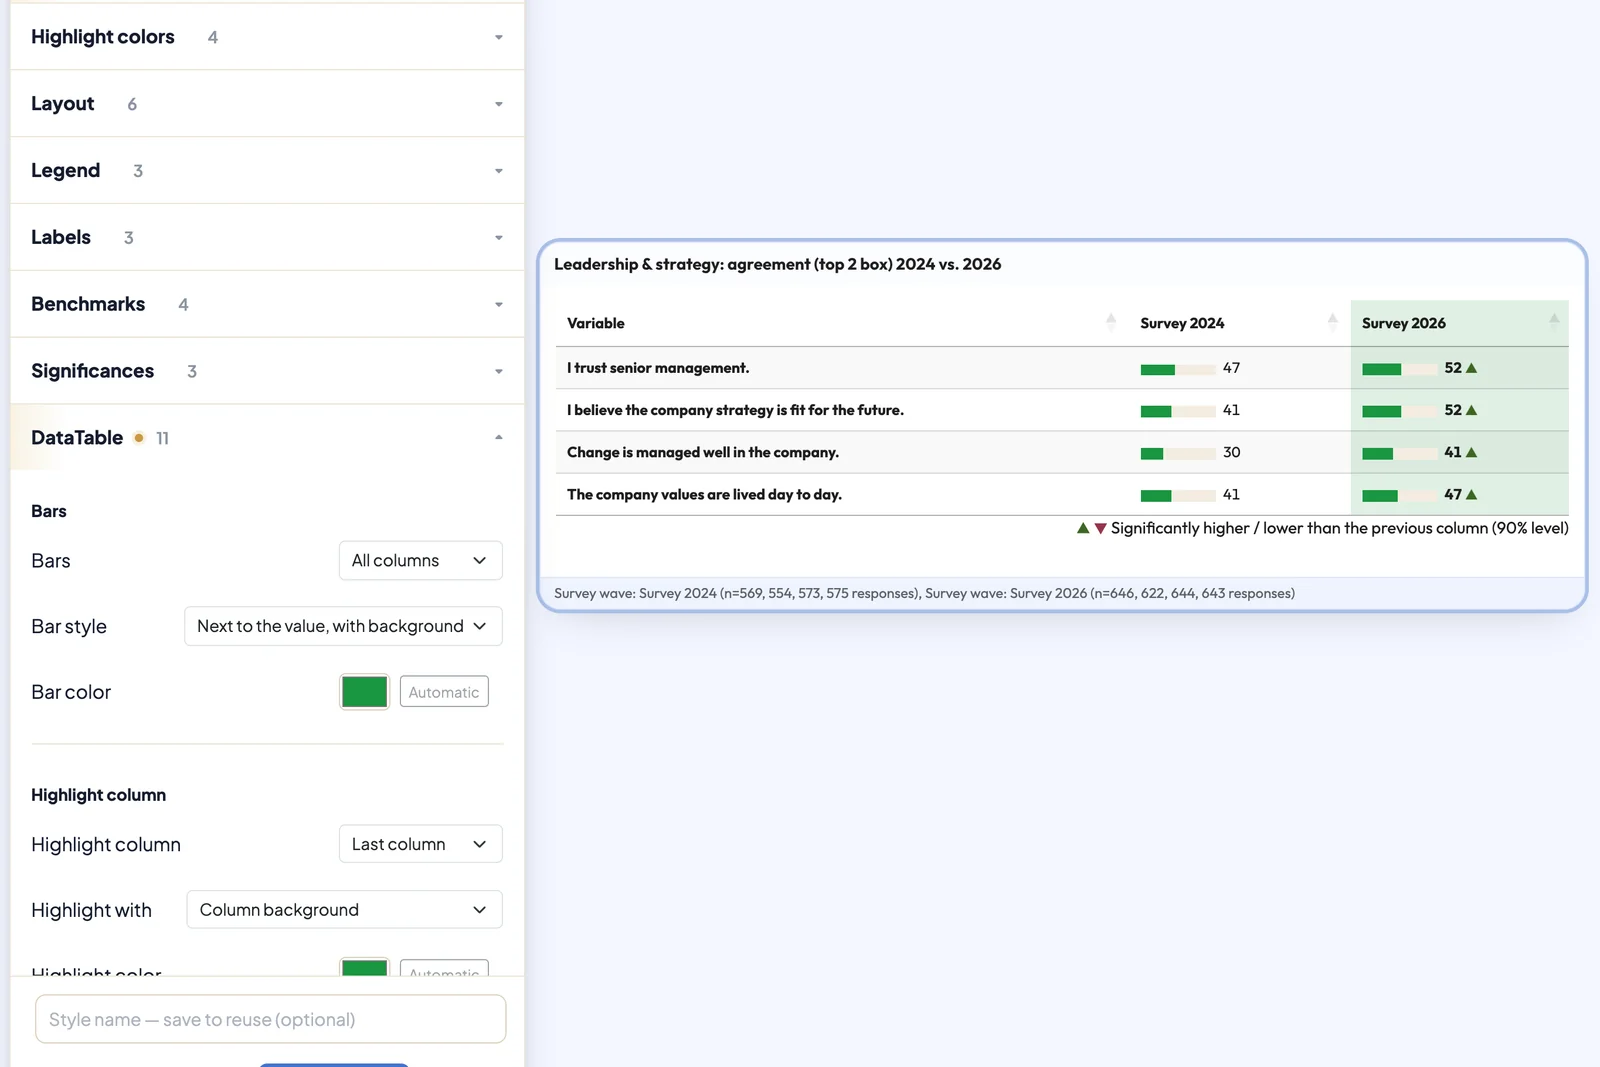Select row 'I trust senior management.'
This screenshot has width=1600, height=1067.
(x=1061, y=368)
